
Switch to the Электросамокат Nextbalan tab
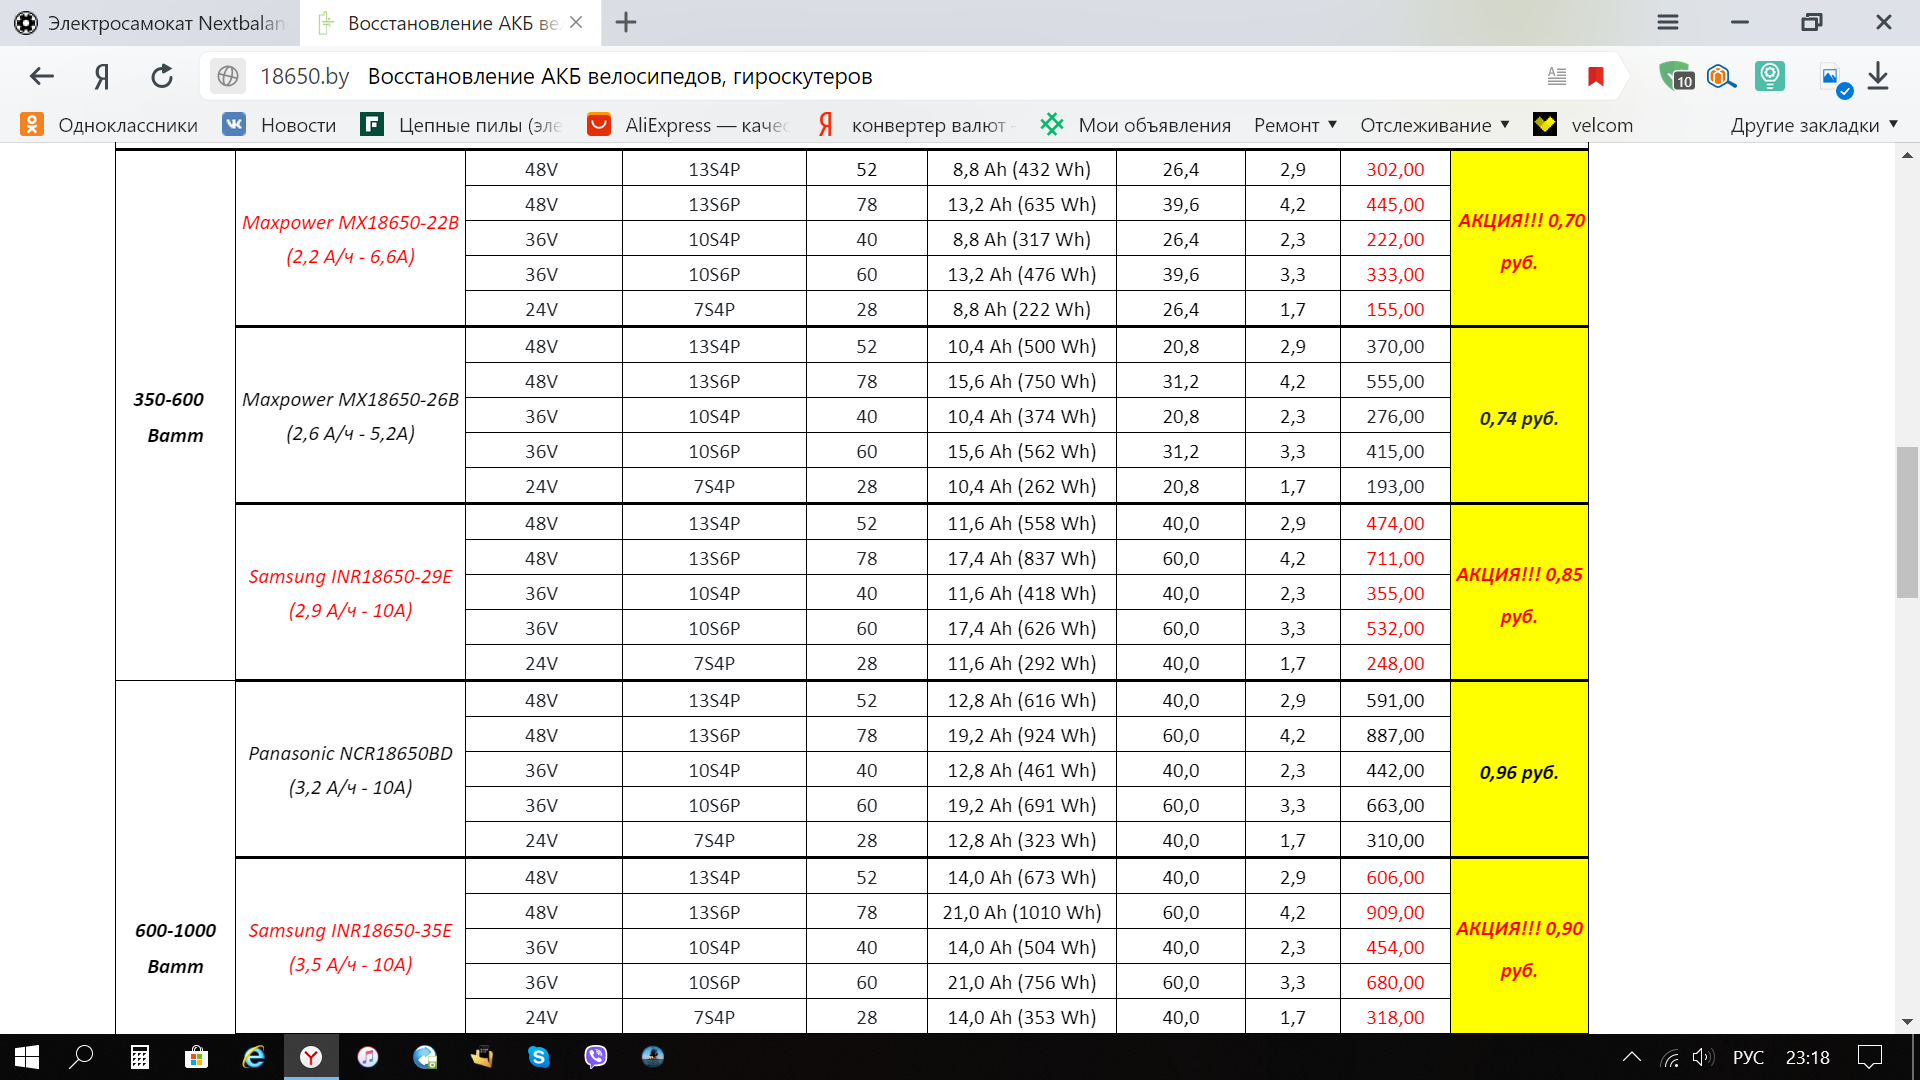pos(150,22)
